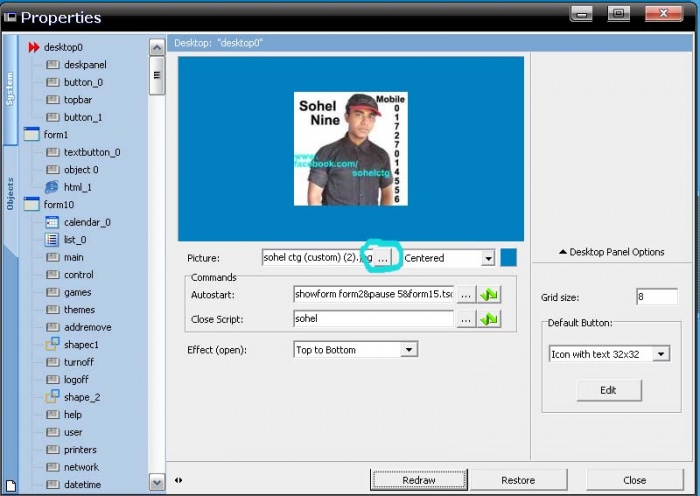Click the shape_2 shape icon
The width and height of the screenshot is (700, 496).
point(52,396)
